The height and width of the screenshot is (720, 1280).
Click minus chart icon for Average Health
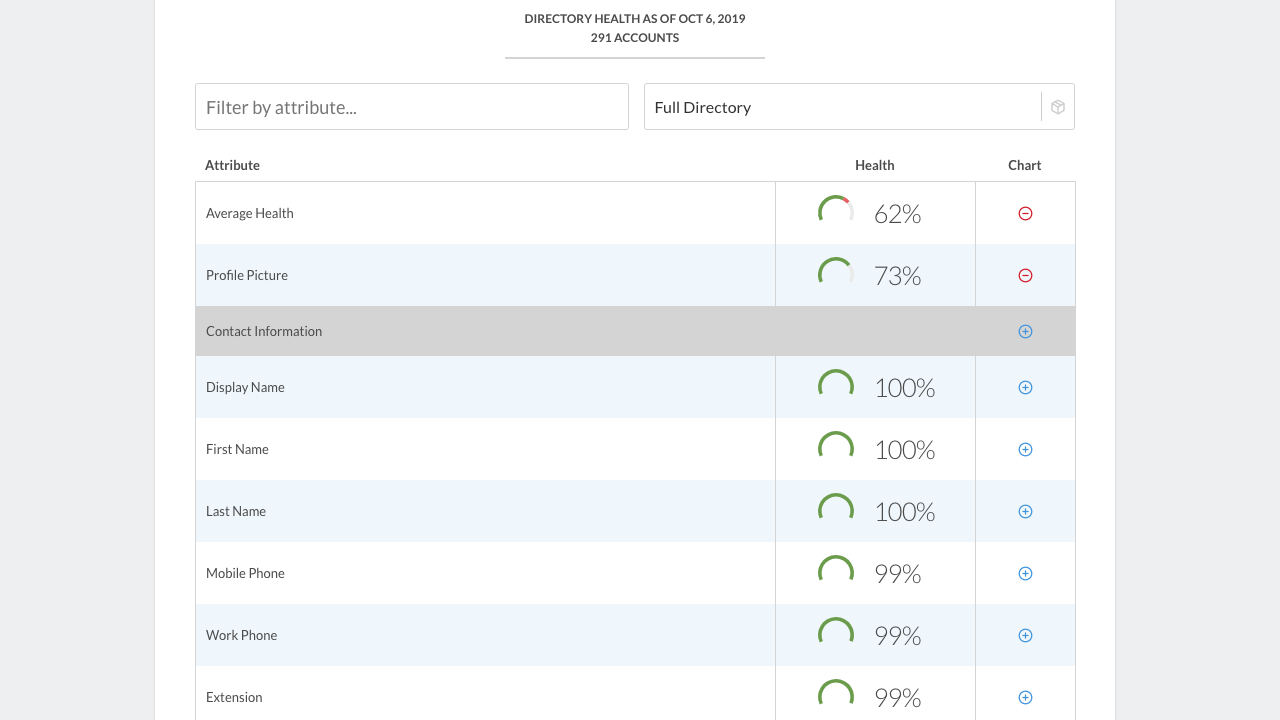(1025, 213)
